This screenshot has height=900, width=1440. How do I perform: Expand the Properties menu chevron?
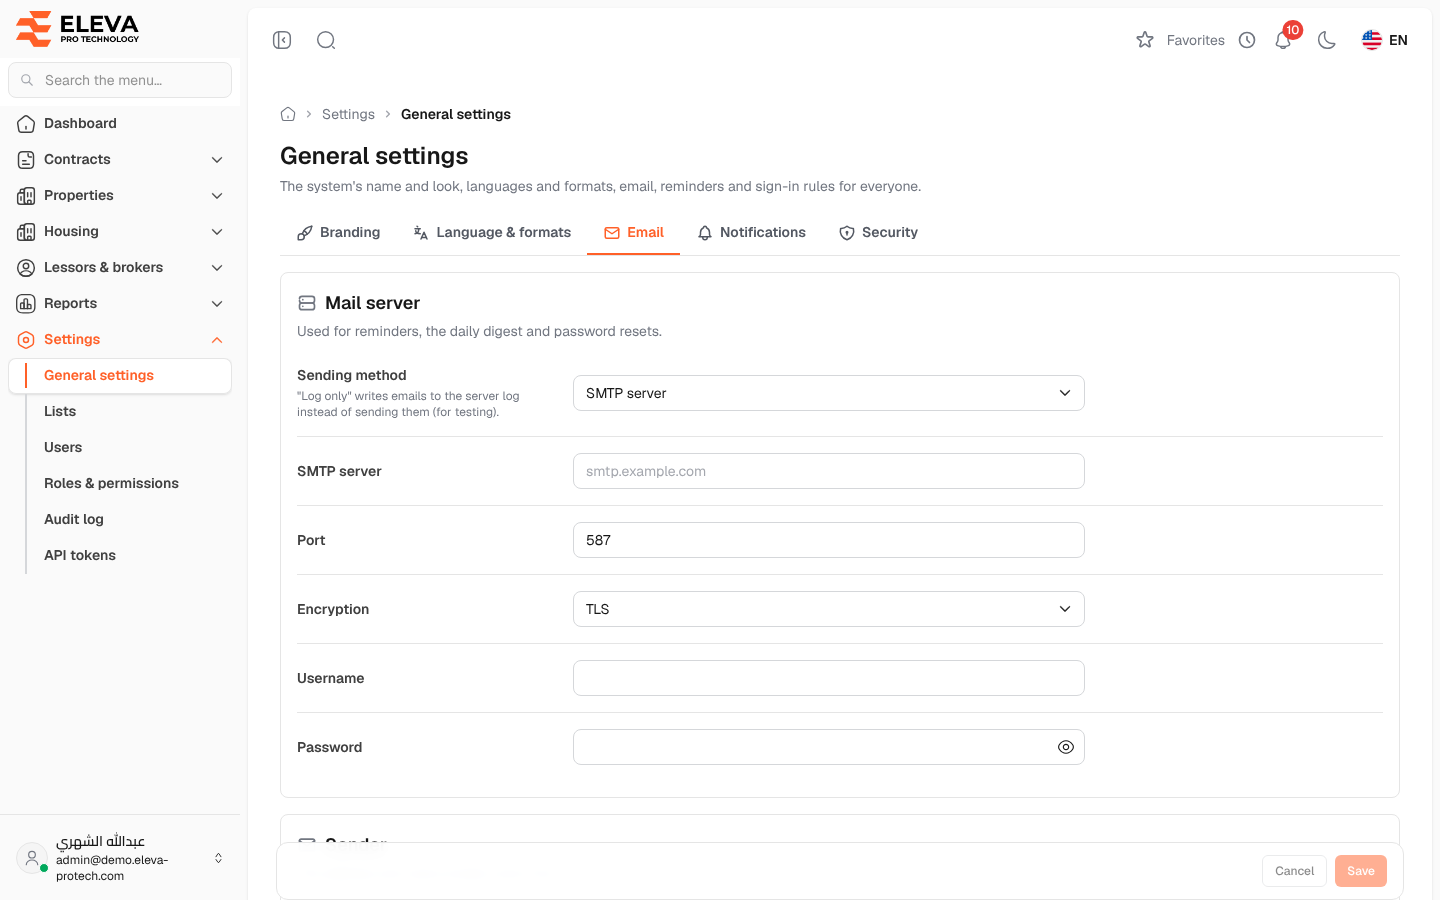[x=217, y=195]
